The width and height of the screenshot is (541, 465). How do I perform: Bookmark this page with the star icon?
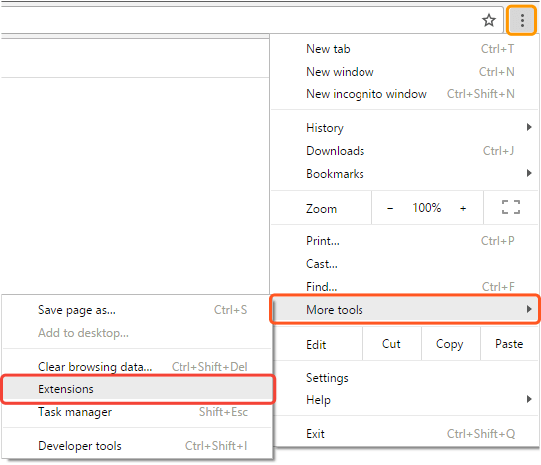tap(489, 20)
